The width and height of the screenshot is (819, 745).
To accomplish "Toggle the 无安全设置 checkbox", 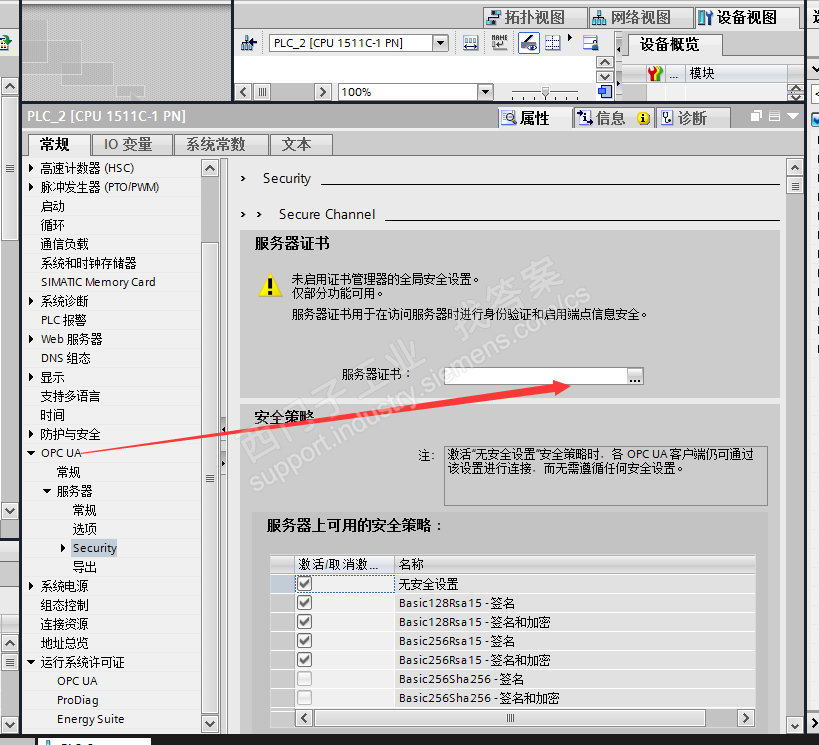I will coord(305,583).
